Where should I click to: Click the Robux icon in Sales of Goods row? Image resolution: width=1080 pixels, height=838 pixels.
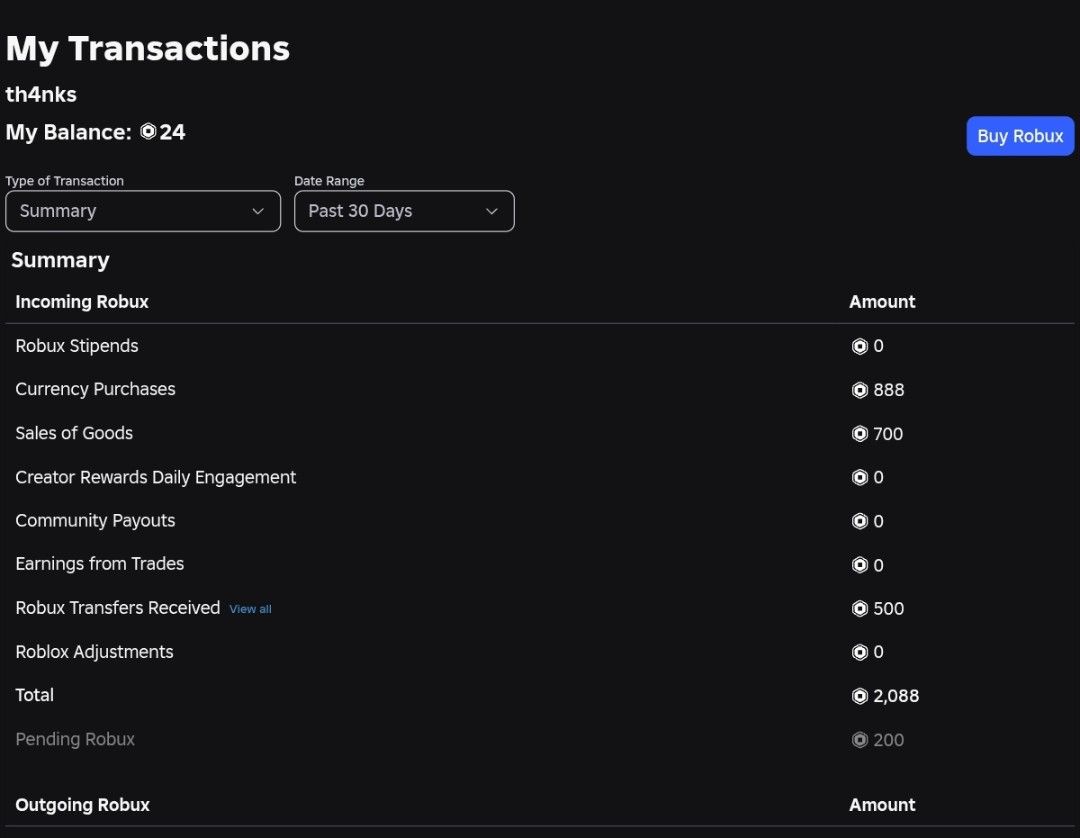[x=860, y=434]
